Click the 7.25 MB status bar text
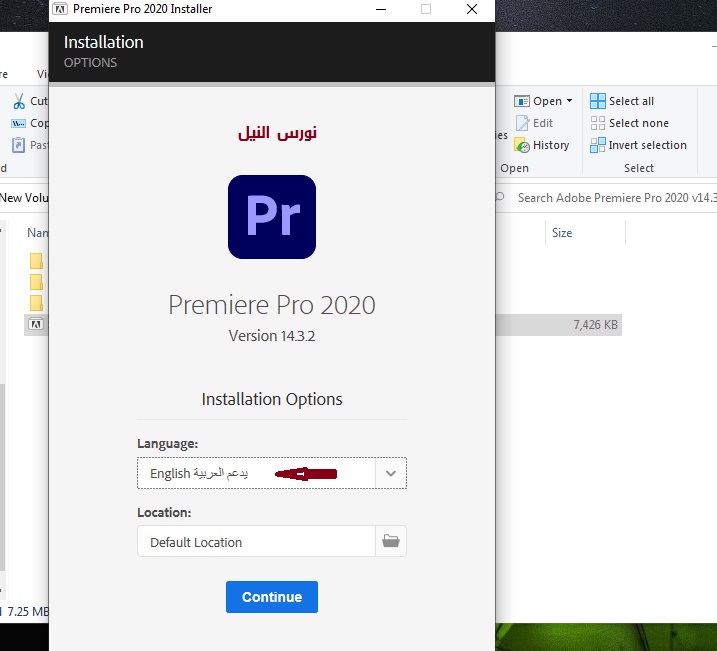 tap(28, 611)
